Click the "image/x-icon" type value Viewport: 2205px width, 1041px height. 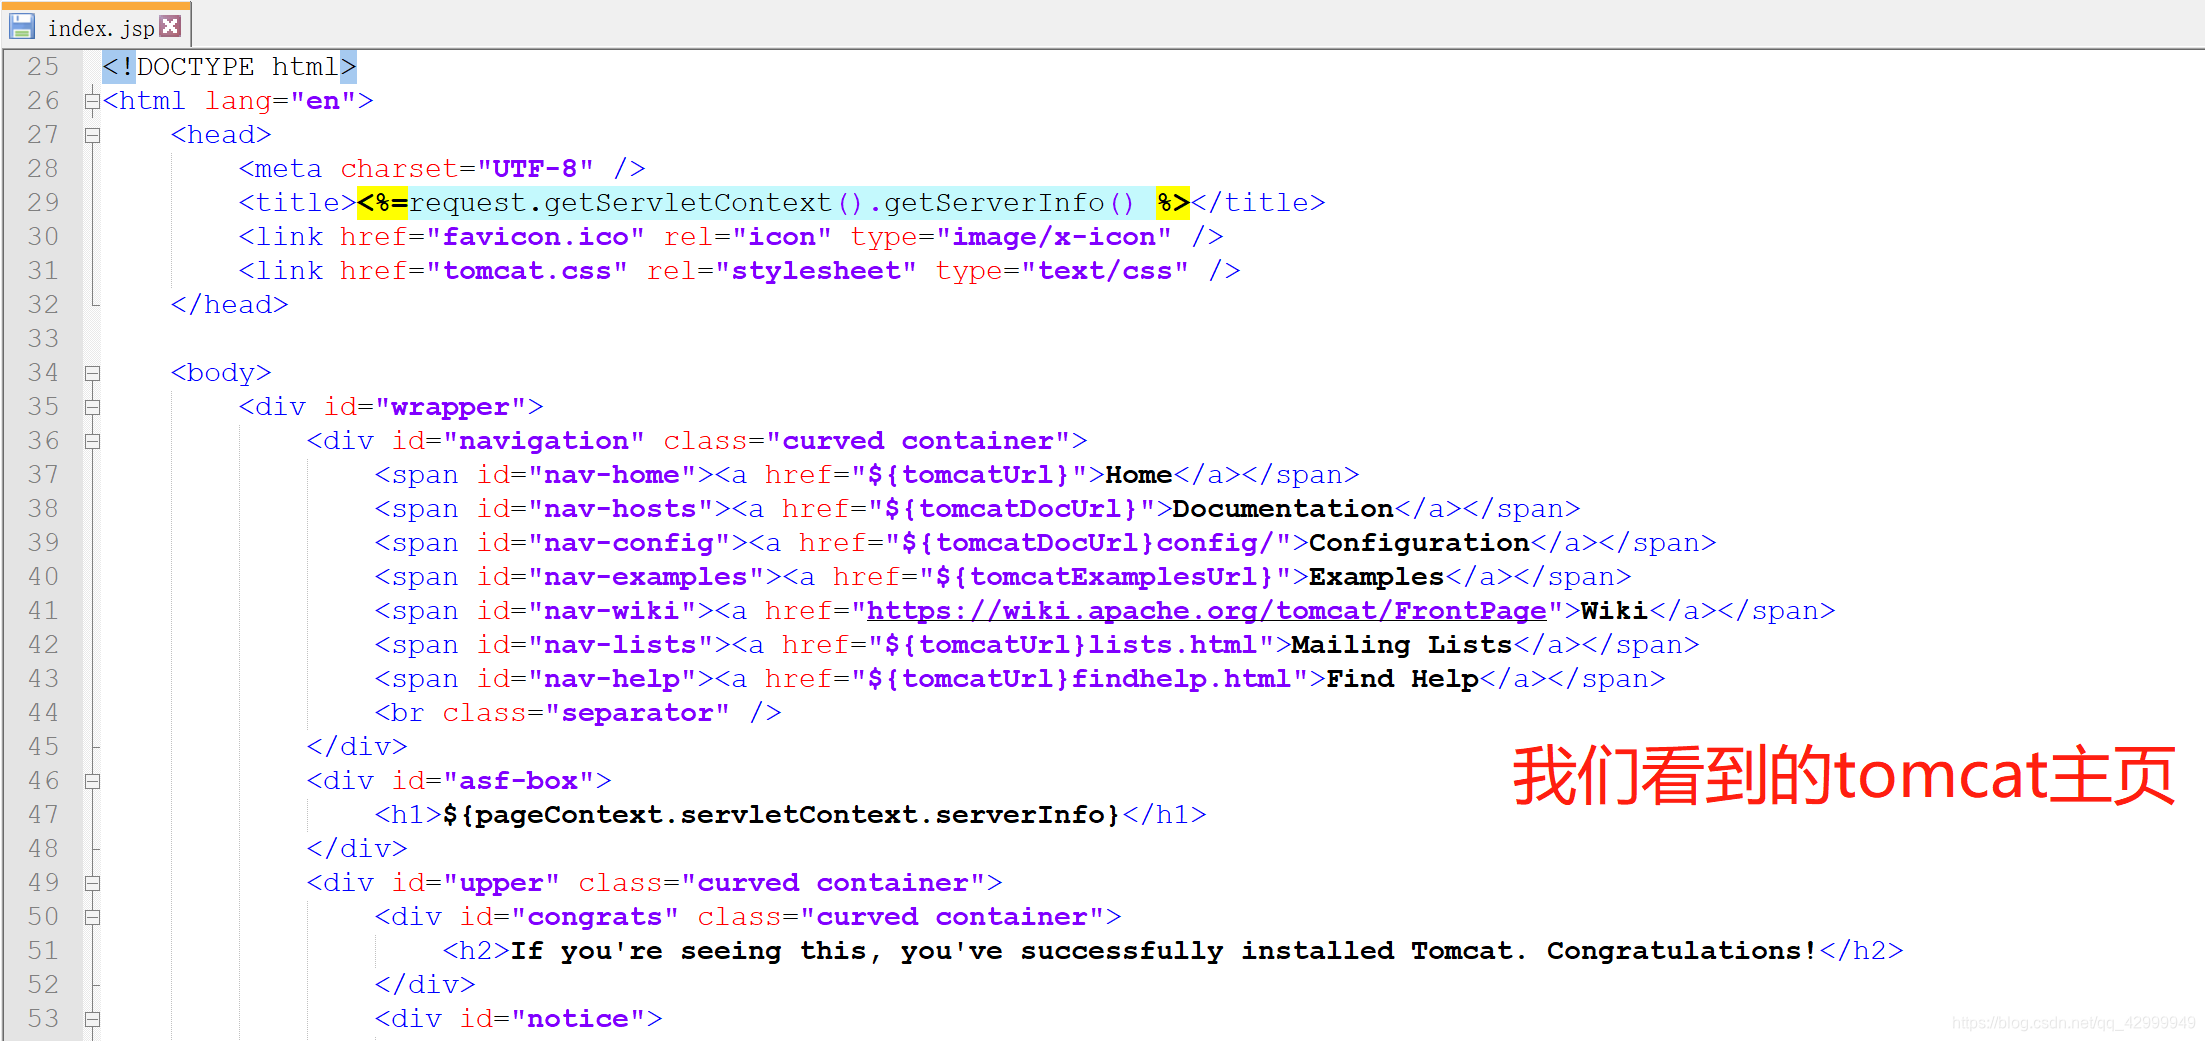[x=1053, y=237]
